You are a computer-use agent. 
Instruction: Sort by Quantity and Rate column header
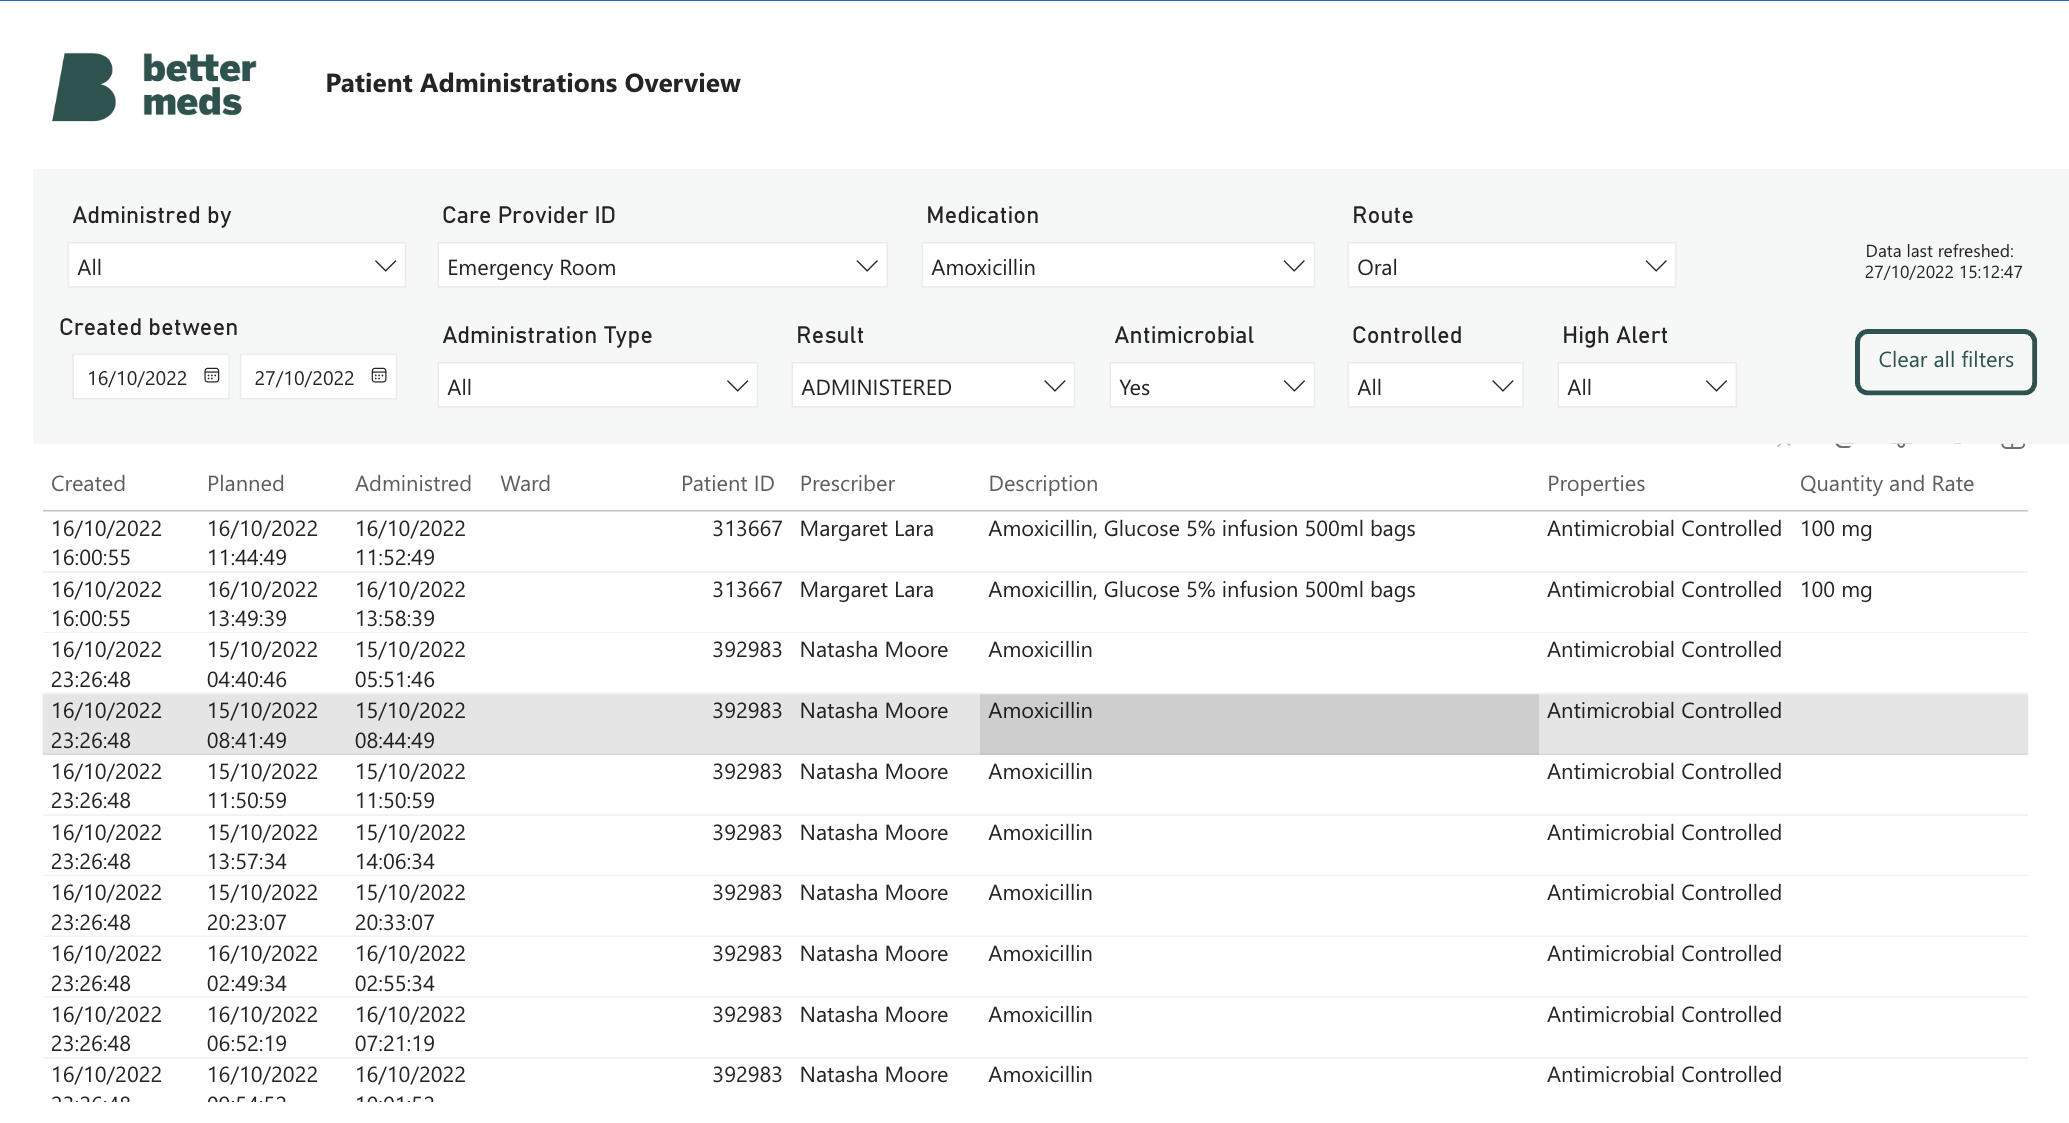coord(1887,484)
